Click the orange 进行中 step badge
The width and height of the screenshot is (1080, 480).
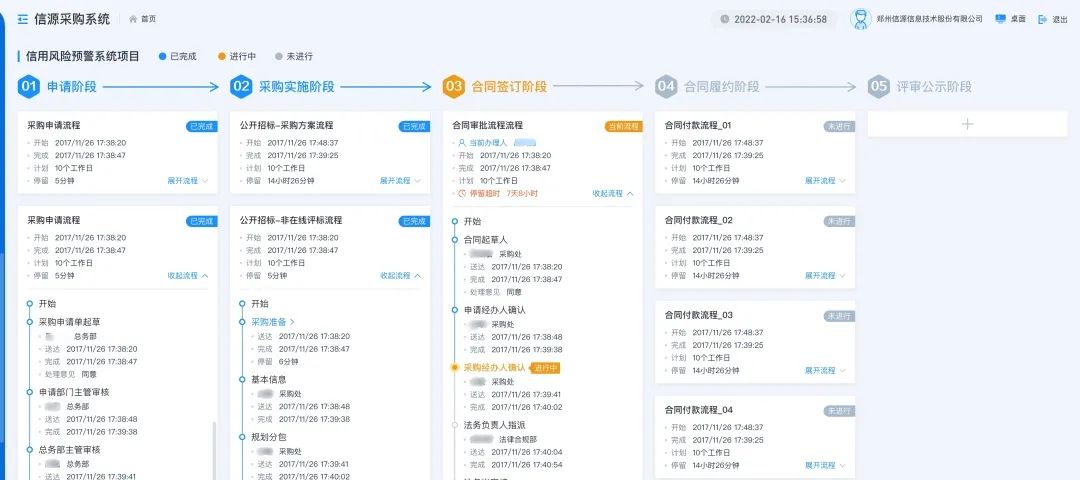click(545, 368)
